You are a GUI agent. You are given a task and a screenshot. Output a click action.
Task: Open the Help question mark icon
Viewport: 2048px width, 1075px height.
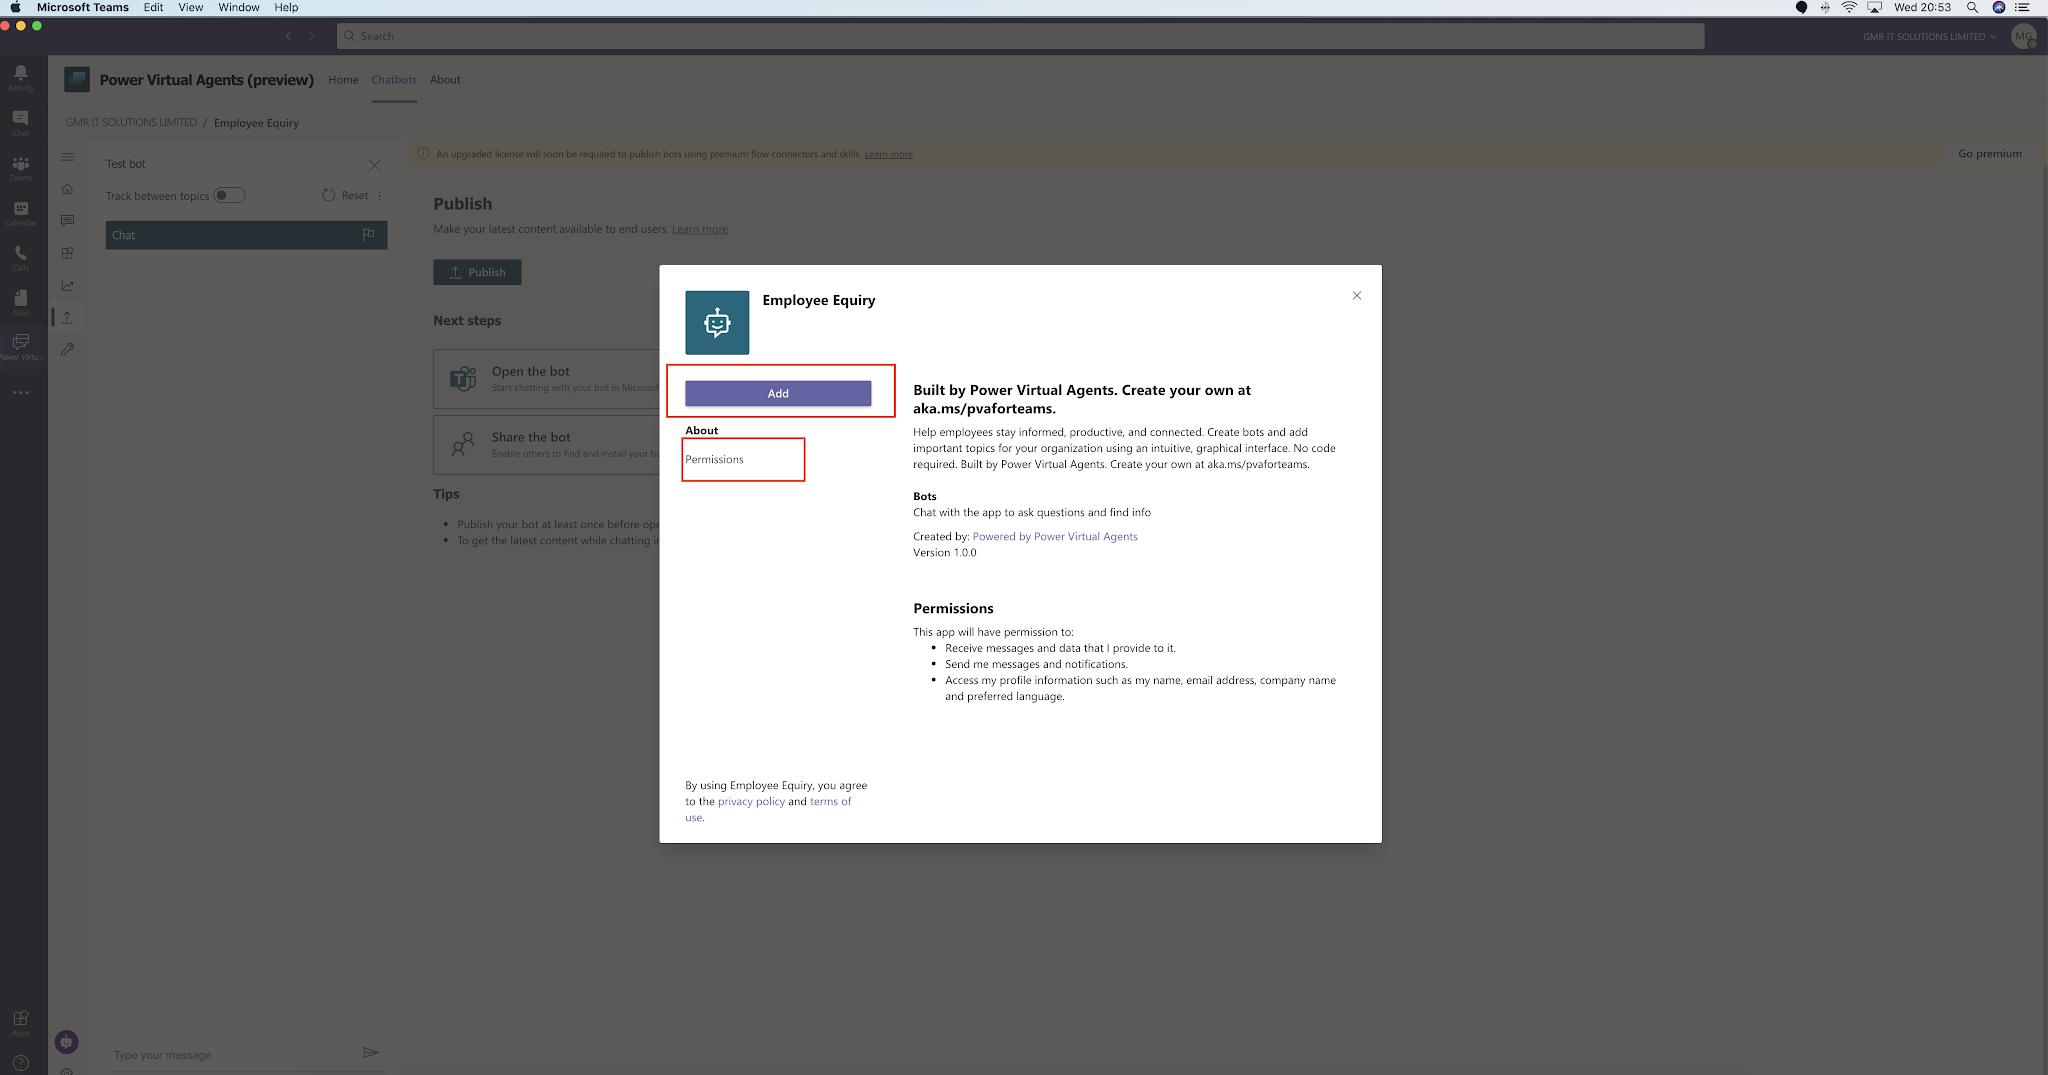(x=20, y=1063)
